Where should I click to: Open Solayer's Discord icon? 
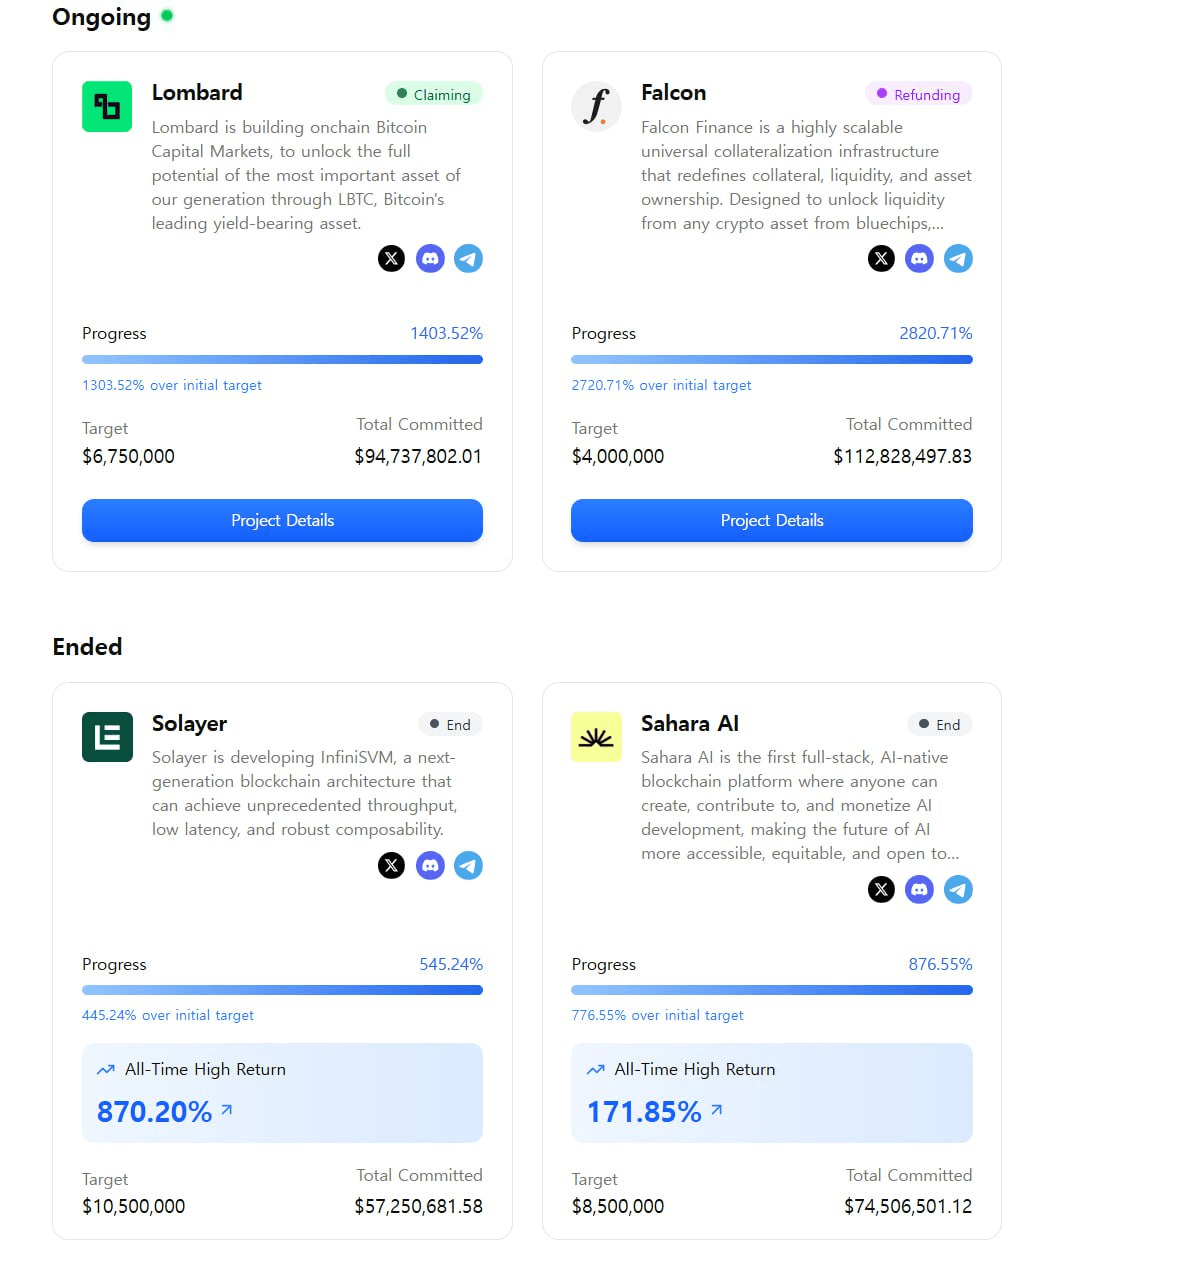tap(430, 865)
